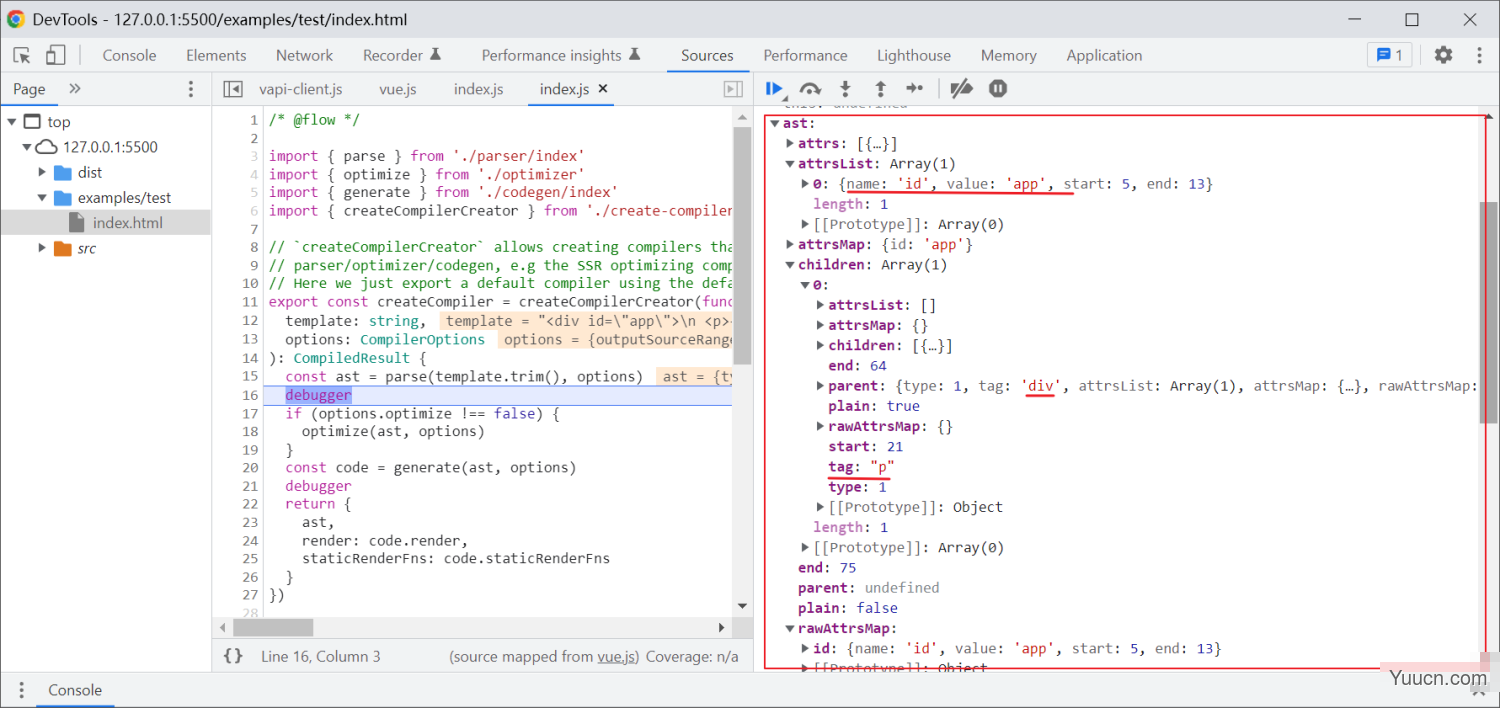Screen dimensions: 1500x708
Task: Collapse the attrsList Array(1) property
Action: 789,164
